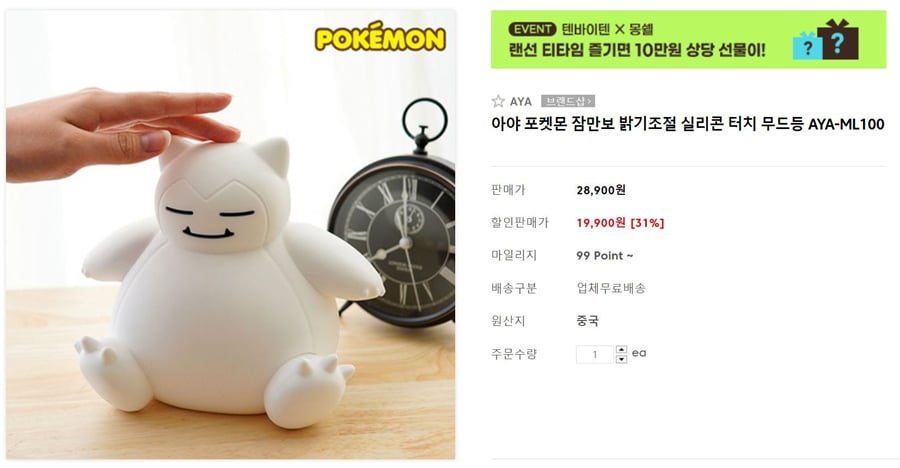Screen dimensions: 900x468
Task: Click the white Snorlax lamp in photo
Action: 228,281
